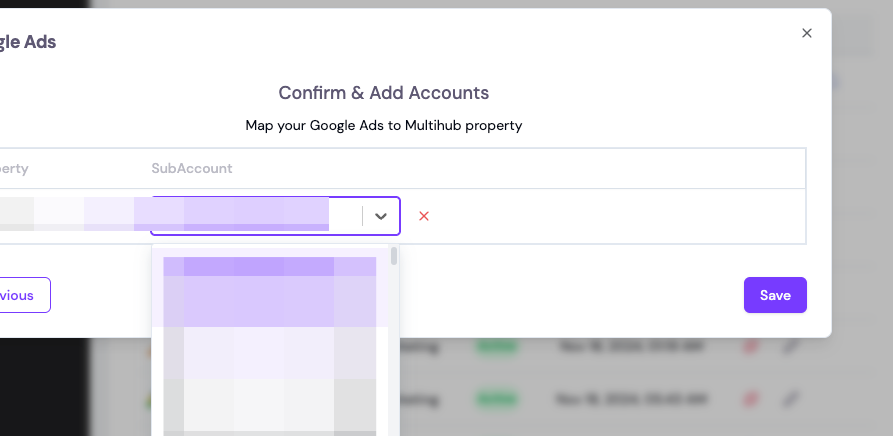The image size is (893, 436).
Task: Click the red delete icon in the upper background row
Action: pyautogui.click(x=751, y=346)
